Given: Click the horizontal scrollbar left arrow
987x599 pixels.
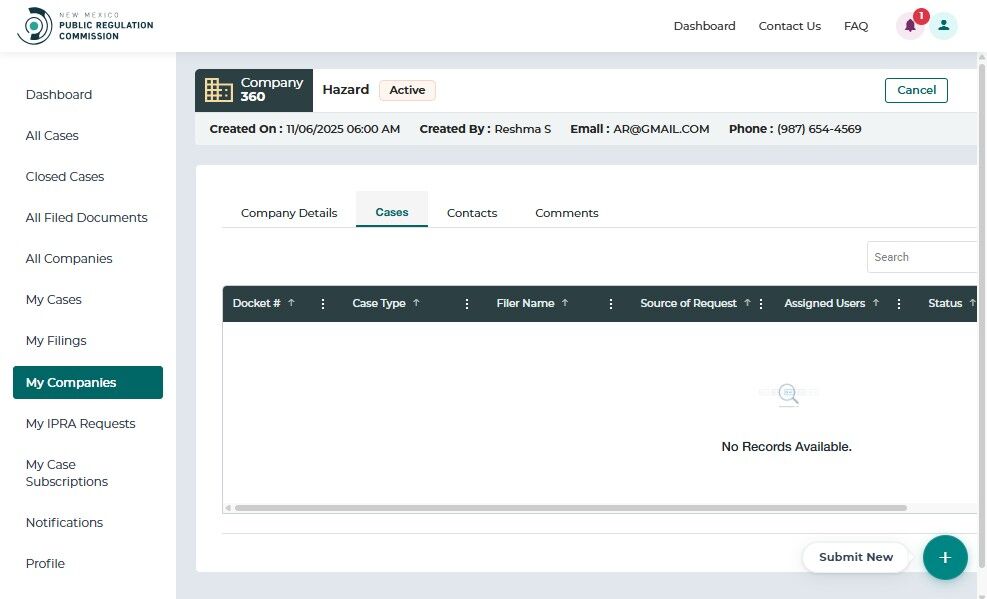Looking at the screenshot, I should pyautogui.click(x=228, y=508).
